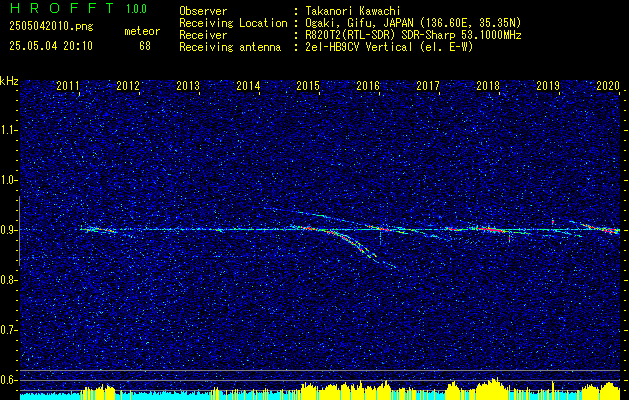This screenshot has height=400, width=629.
Task: Click the kHz axis unit label
Action: [9, 81]
